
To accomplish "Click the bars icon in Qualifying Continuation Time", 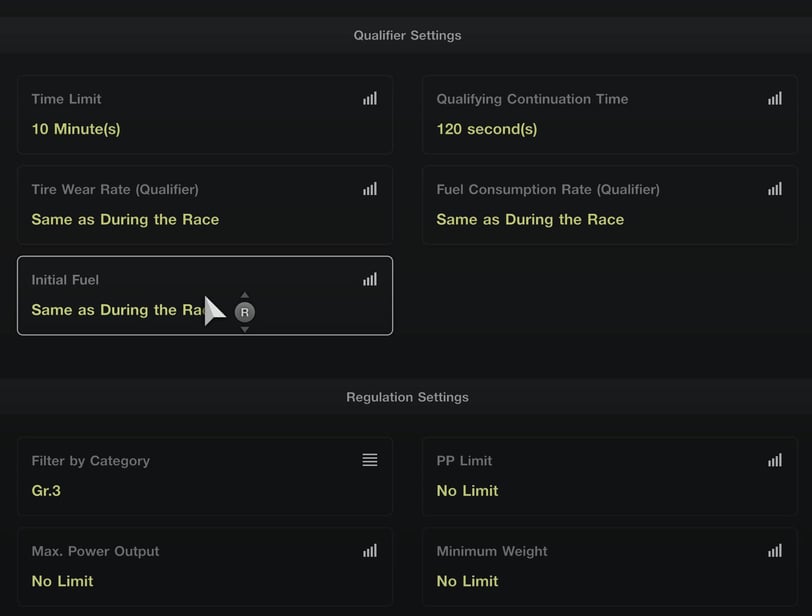I will point(775,98).
